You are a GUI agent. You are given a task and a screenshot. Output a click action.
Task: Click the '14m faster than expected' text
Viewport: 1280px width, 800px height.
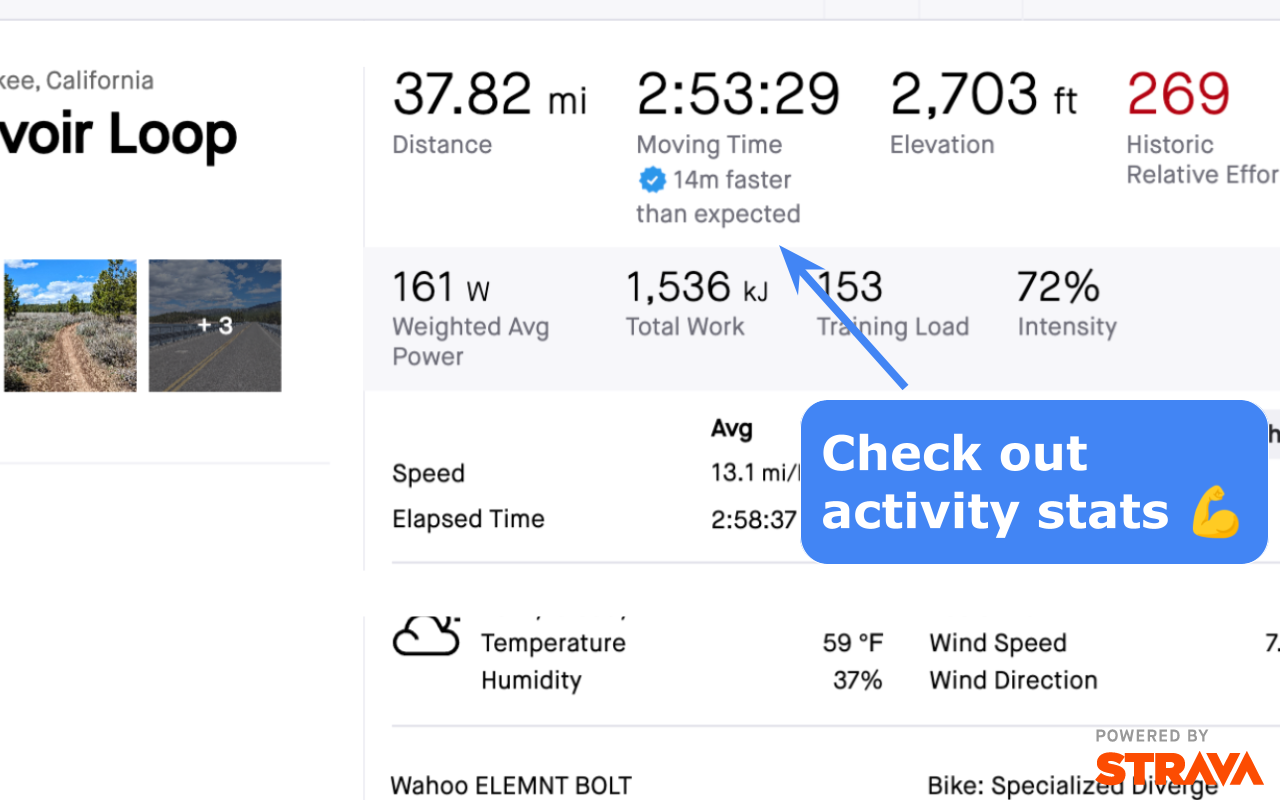click(x=718, y=197)
